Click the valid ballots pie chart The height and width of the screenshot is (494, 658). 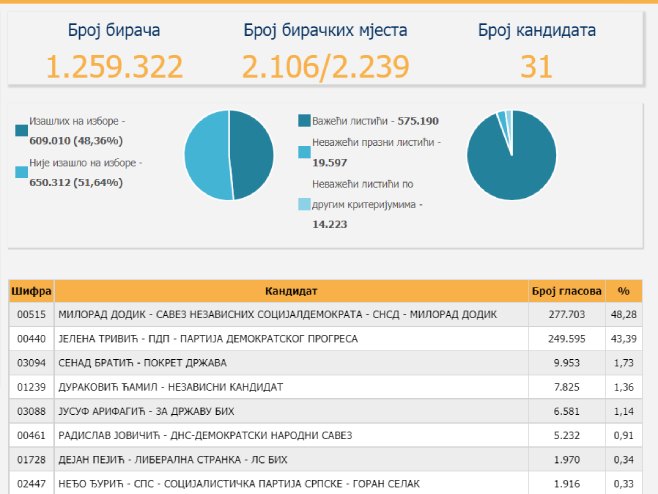pos(512,155)
